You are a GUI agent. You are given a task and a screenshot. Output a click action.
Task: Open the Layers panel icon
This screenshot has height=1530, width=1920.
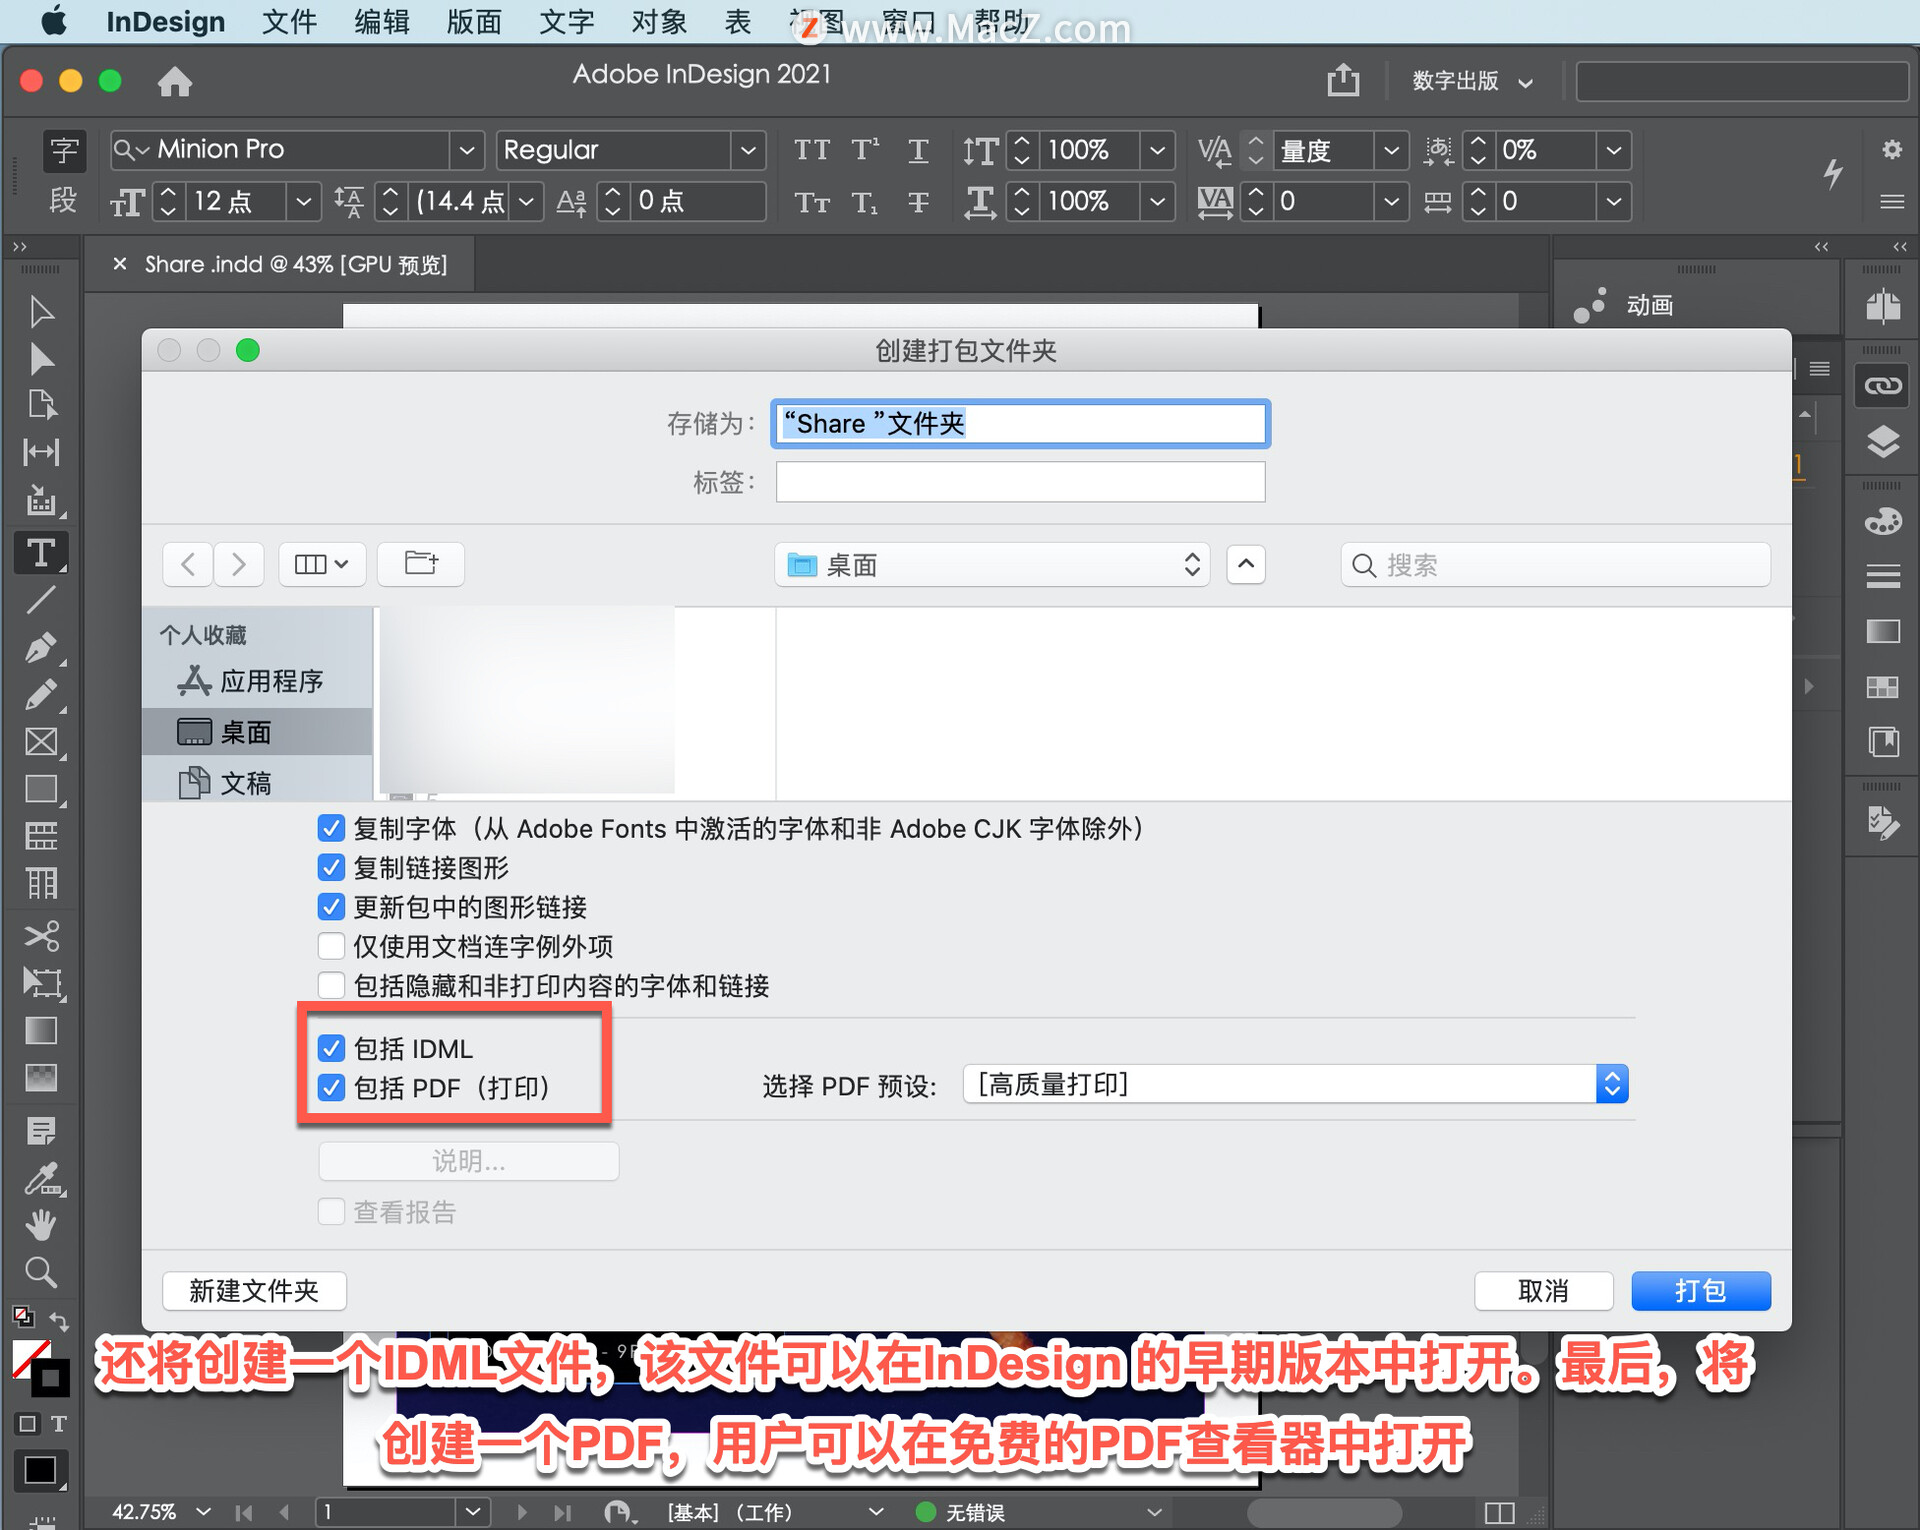tap(1882, 441)
